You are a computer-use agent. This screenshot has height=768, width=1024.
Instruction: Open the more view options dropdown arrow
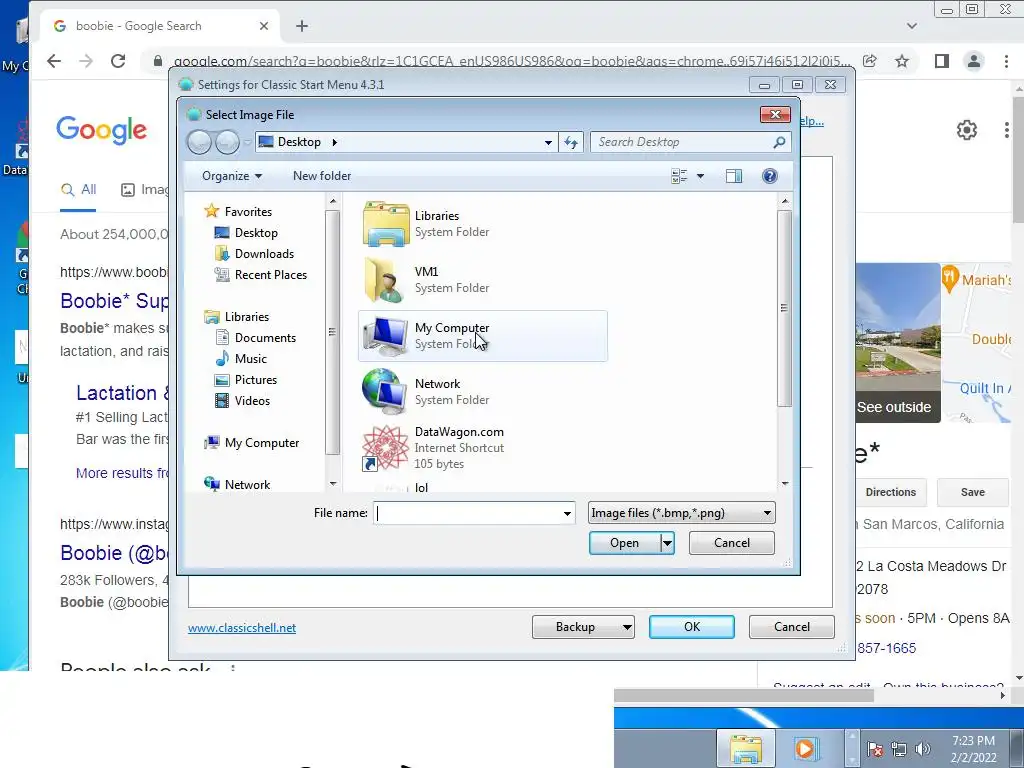tap(700, 176)
